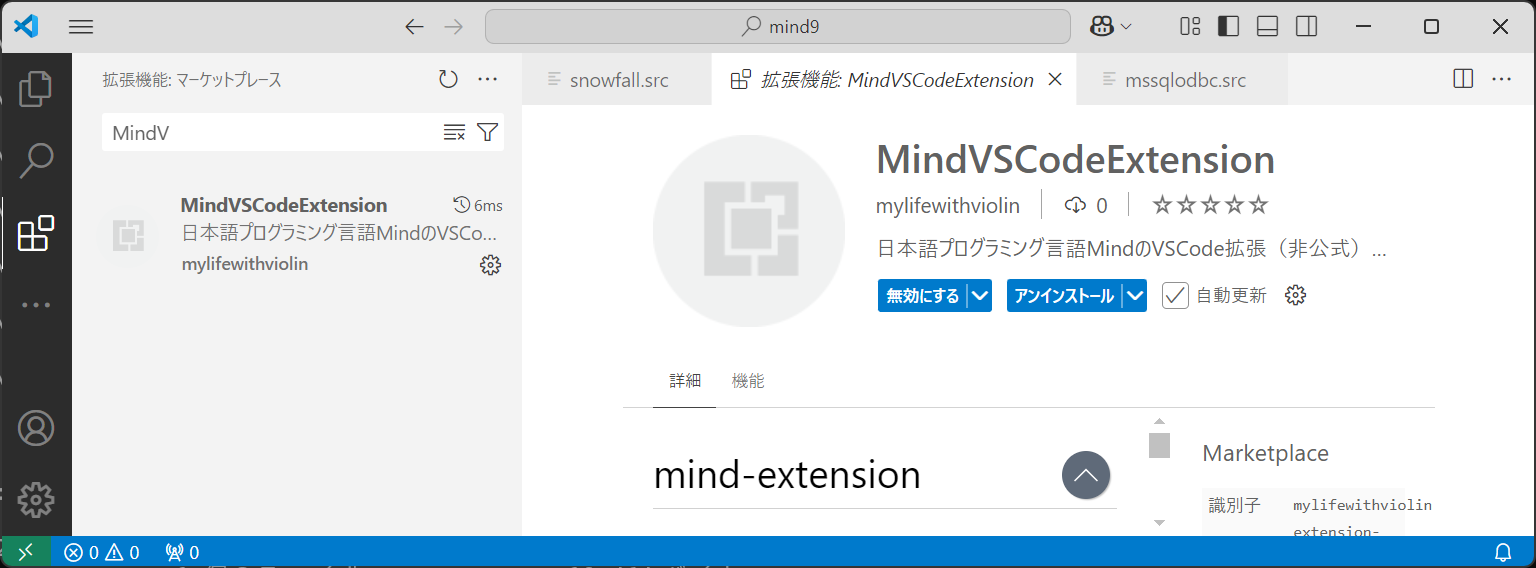
Task: Open the Search view in activity bar
Action: (36, 160)
